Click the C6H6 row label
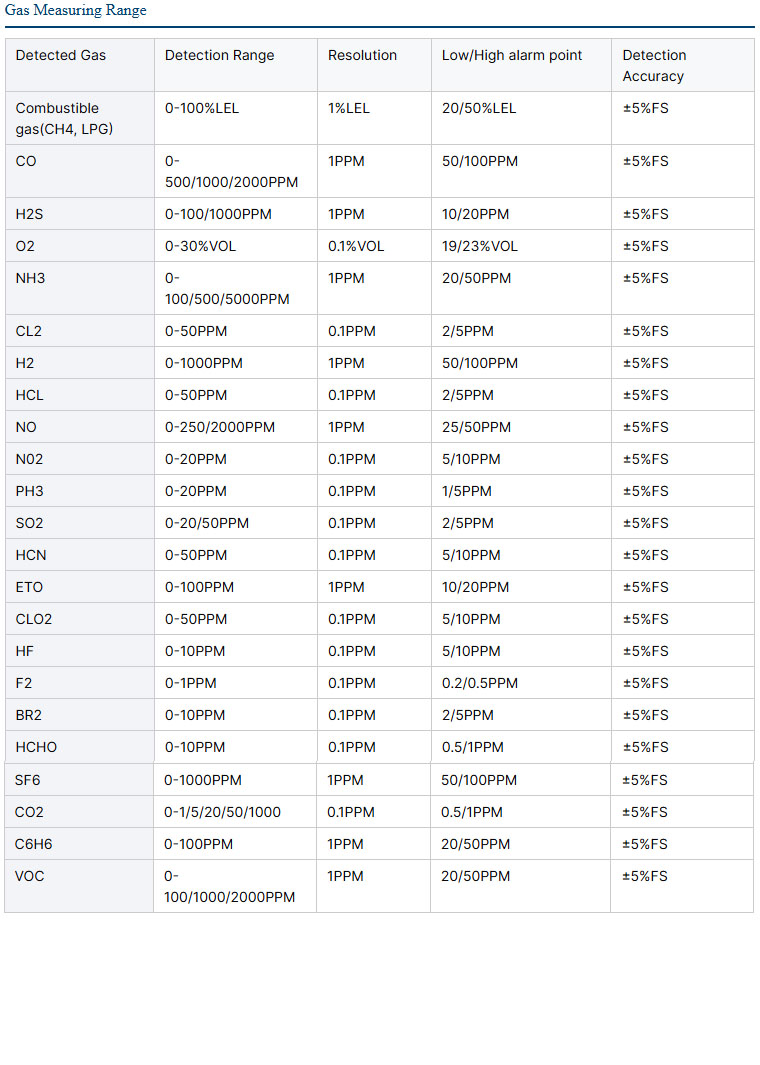 (33, 844)
